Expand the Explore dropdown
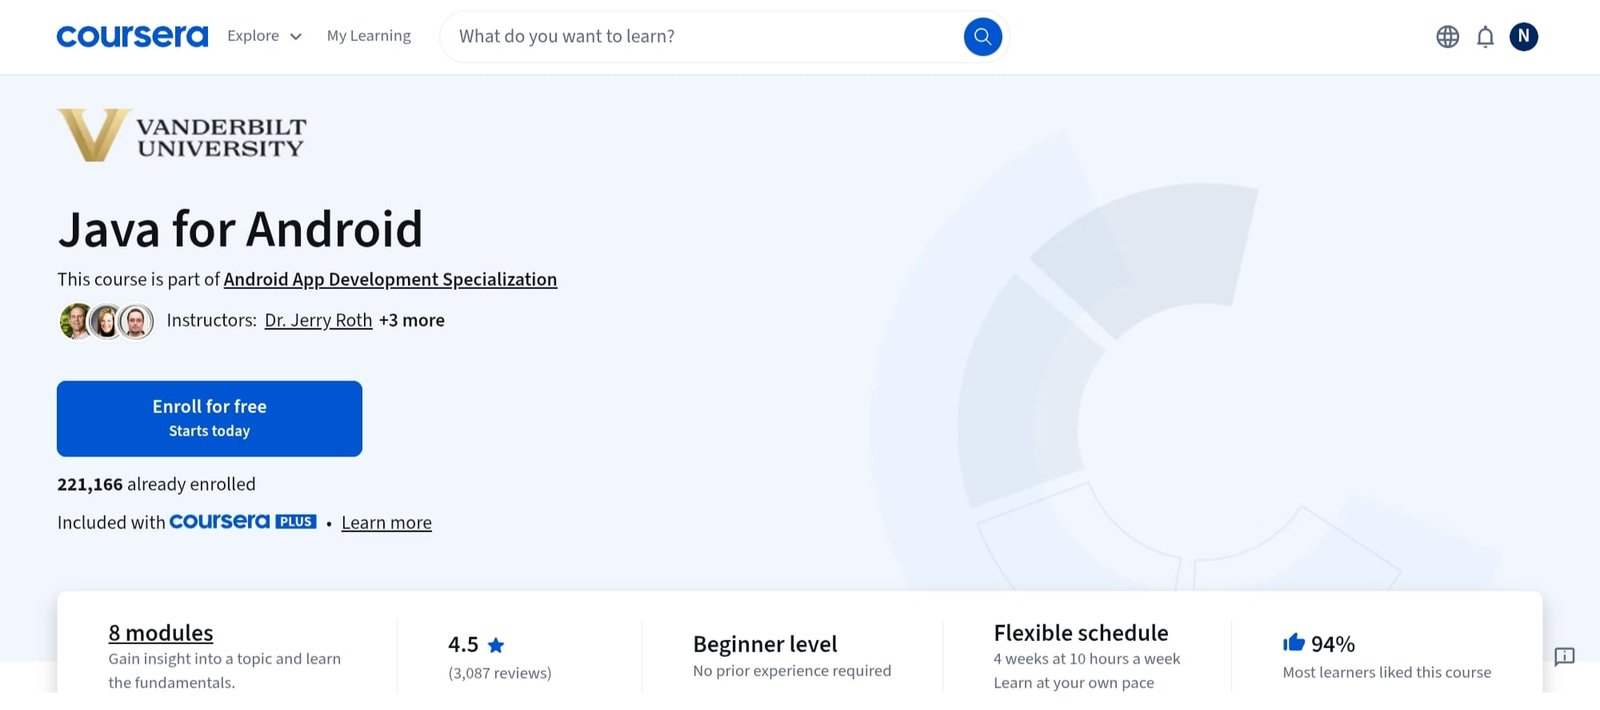Image resolution: width=1600 pixels, height=710 pixels. pyautogui.click(x=264, y=36)
